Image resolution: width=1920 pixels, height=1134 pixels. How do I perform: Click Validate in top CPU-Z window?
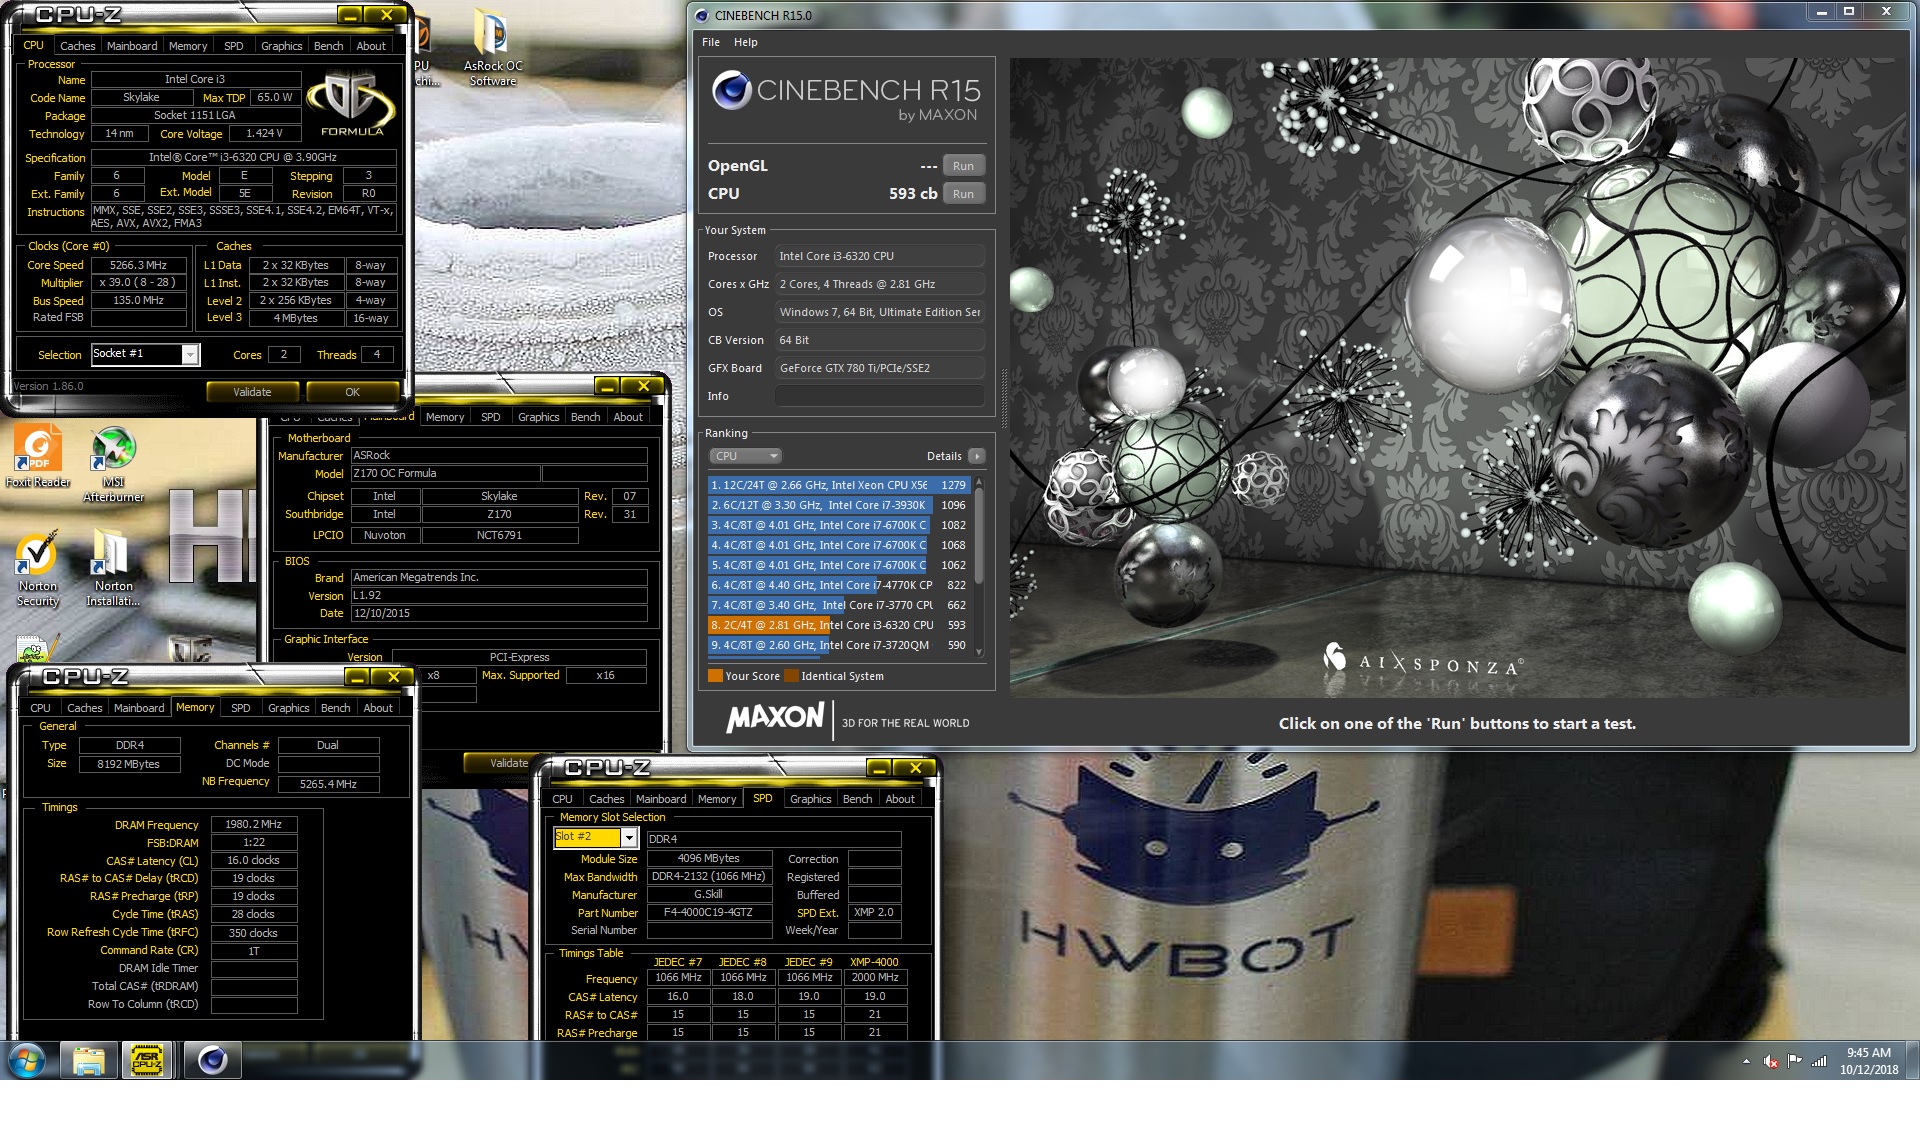pyautogui.click(x=252, y=392)
